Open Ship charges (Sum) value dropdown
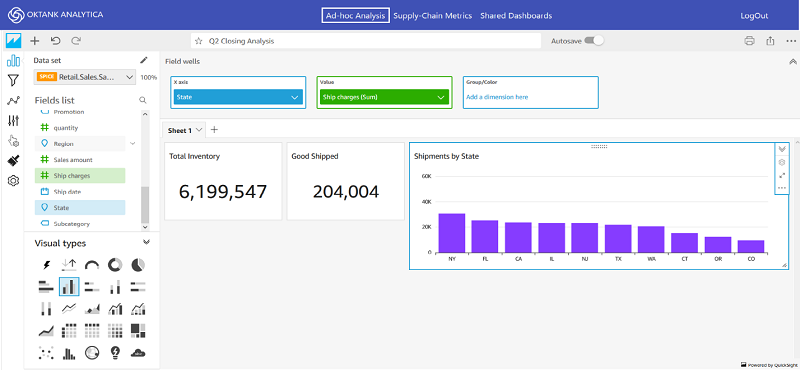The height and width of the screenshot is (370, 800). [384, 97]
